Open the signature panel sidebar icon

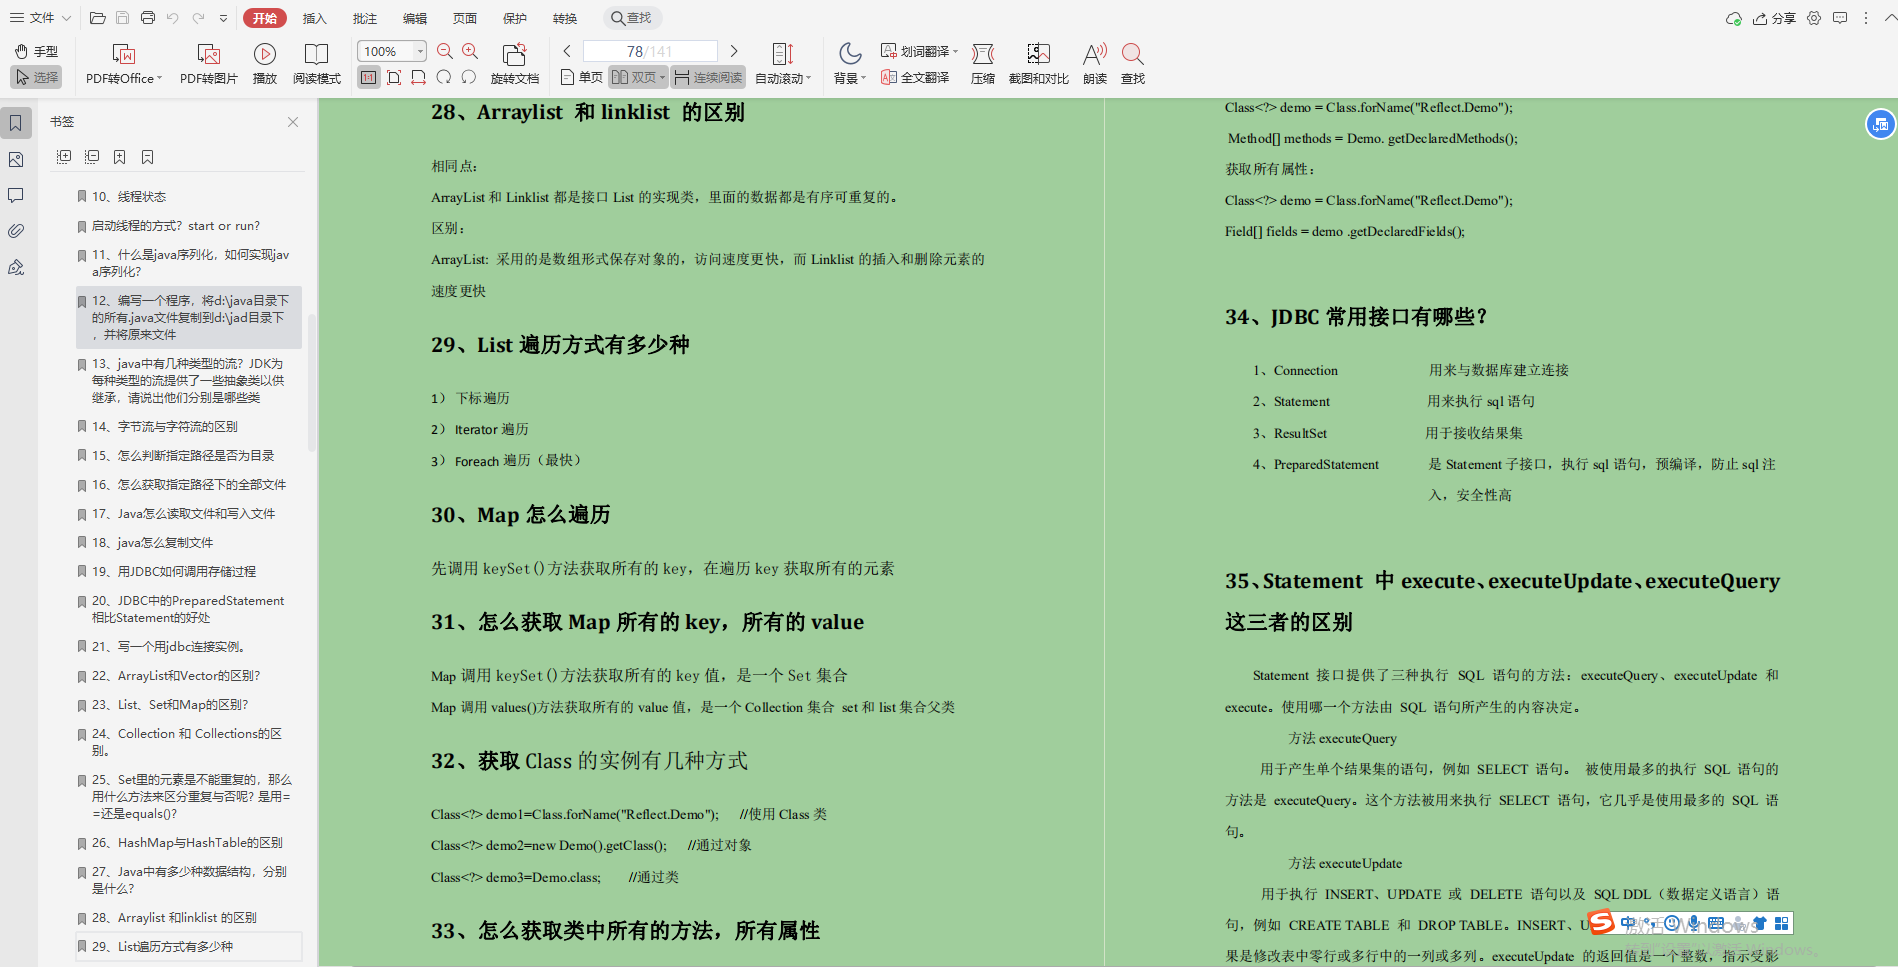(x=16, y=267)
